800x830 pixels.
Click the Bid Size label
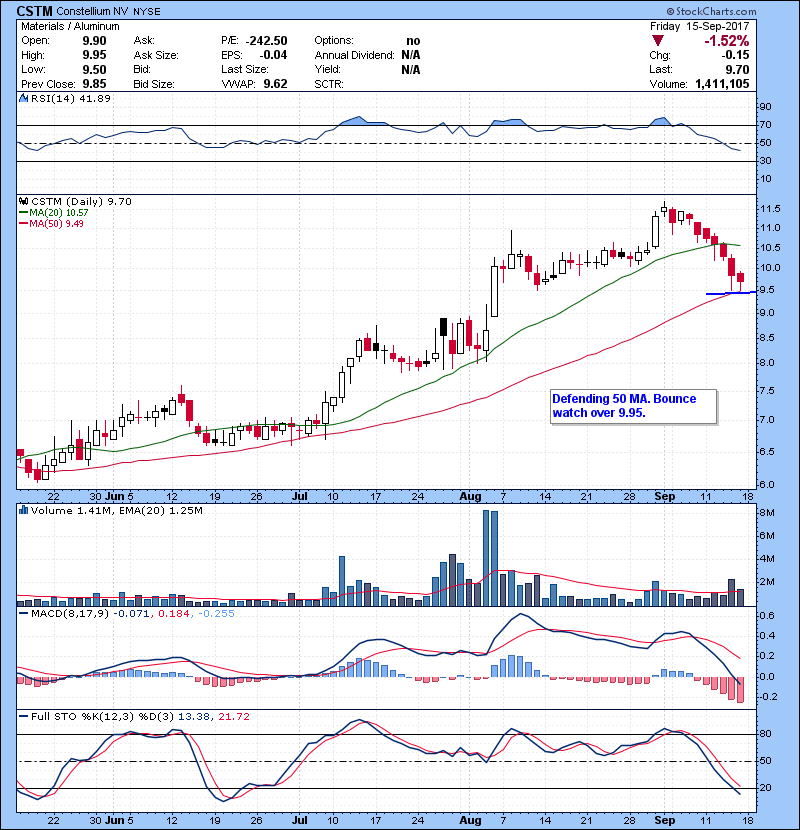154,84
